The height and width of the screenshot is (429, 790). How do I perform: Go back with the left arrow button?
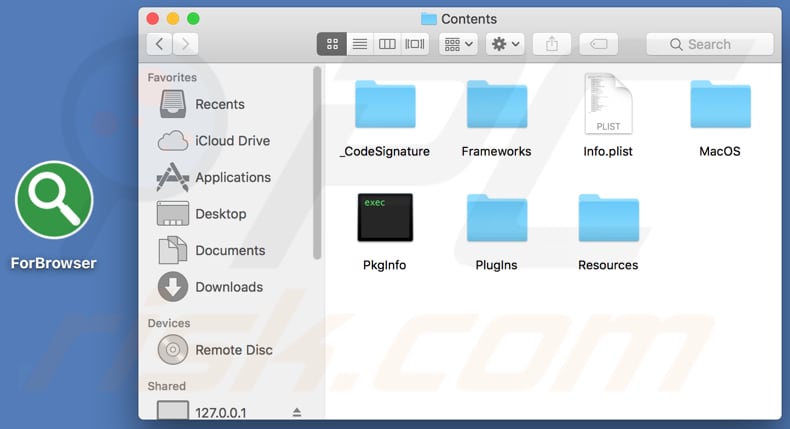tap(160, 44)
